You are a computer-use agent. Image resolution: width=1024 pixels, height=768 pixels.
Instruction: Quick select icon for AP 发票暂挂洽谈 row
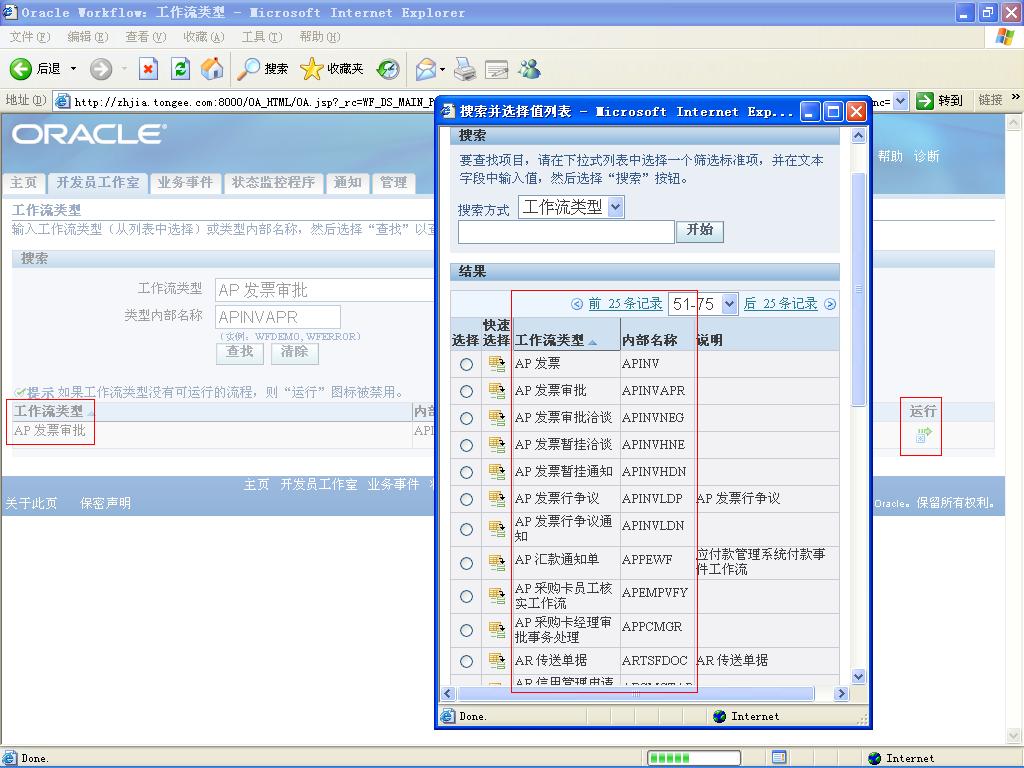[x=497, y=445]
